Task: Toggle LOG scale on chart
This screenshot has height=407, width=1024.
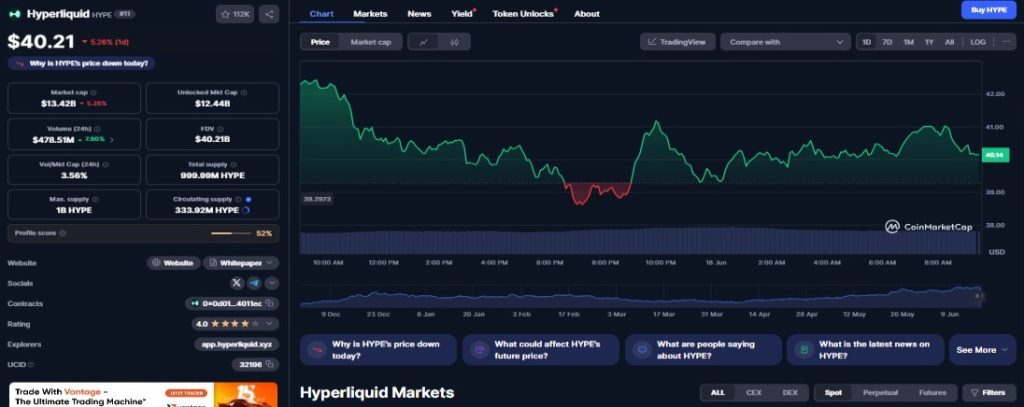Action: click(978, 42)
